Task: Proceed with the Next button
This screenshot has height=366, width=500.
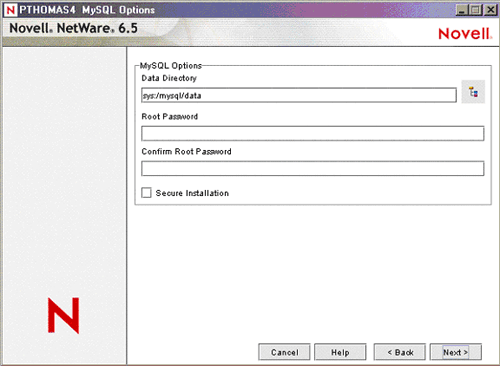Action: 456,352
